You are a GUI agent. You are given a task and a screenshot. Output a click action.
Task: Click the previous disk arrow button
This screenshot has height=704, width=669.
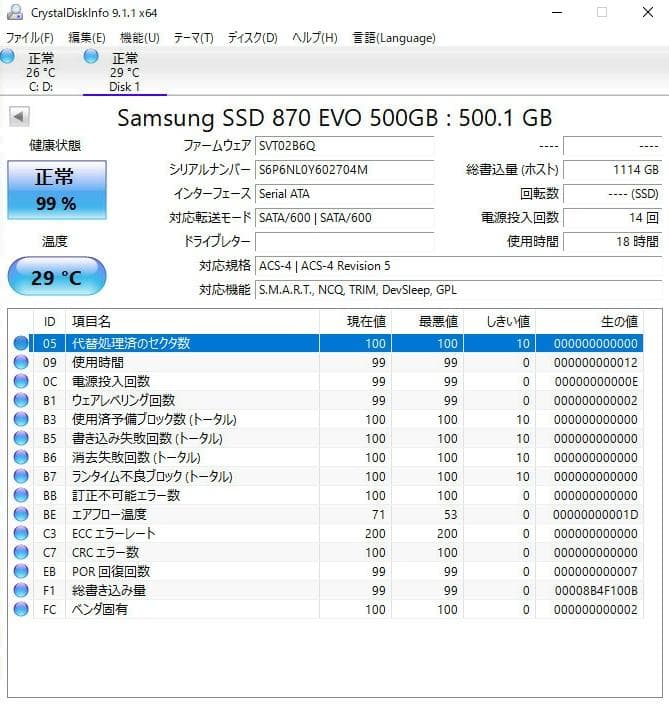19,117
